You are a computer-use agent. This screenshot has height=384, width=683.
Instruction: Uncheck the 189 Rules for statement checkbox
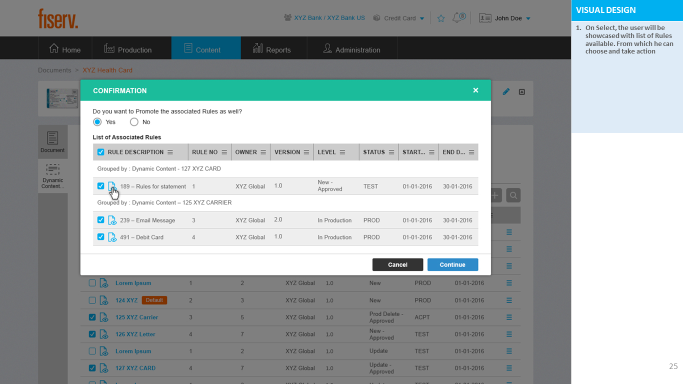pos(101,186)
